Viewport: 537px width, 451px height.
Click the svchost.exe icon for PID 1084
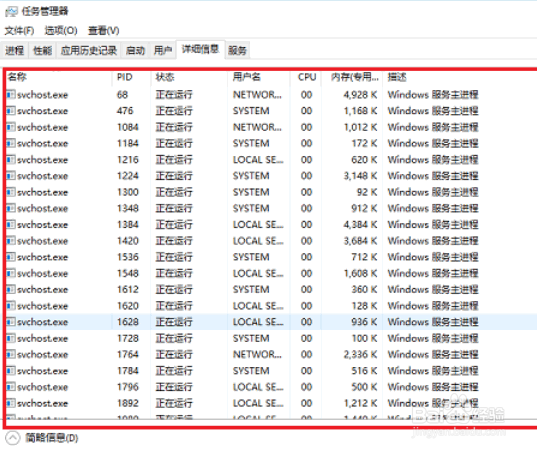pyautogui.click(x=11, y=127)
